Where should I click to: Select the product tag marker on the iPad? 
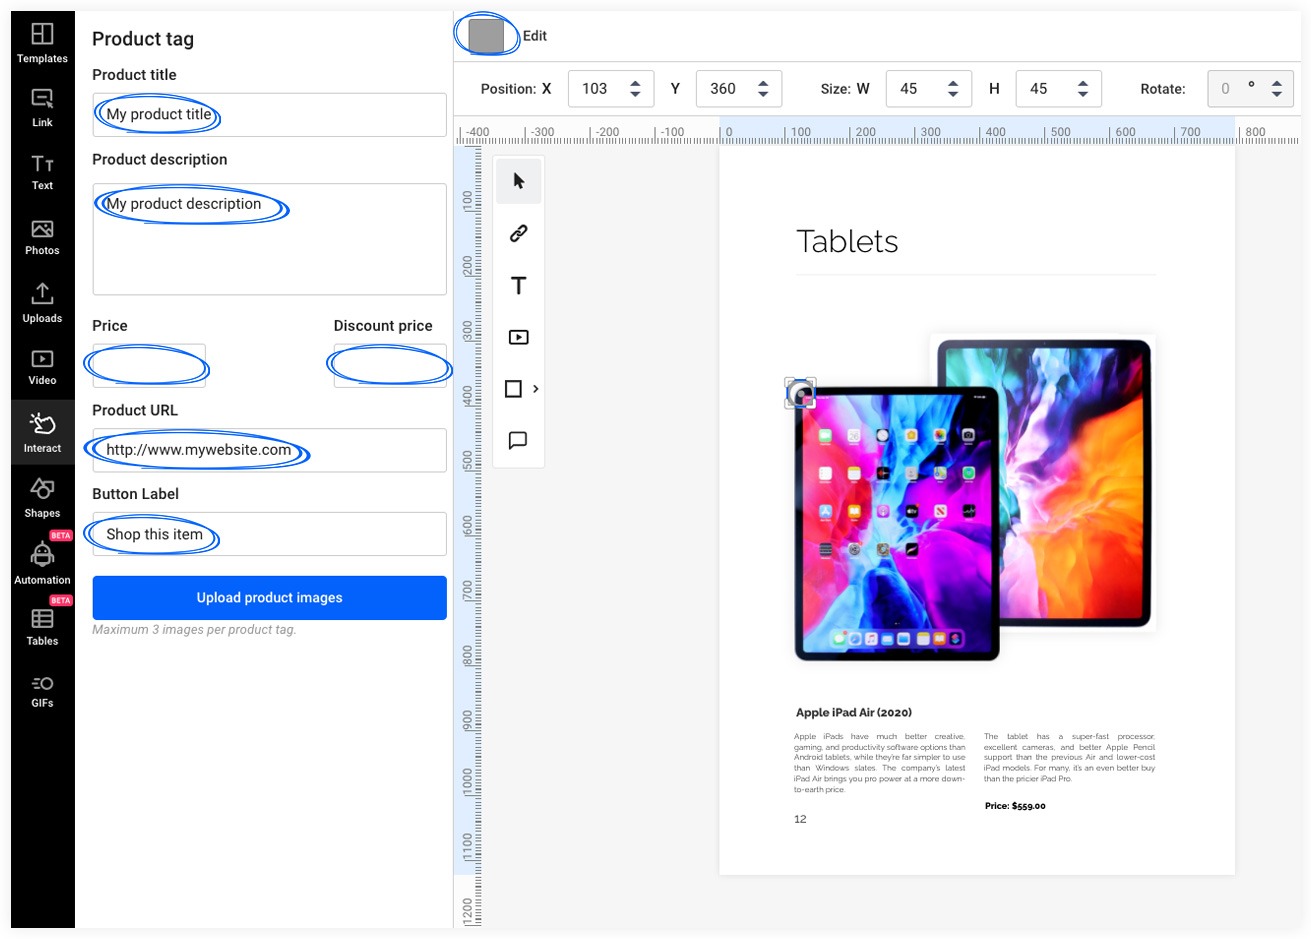pyautogui.click(x=800, y=393)
